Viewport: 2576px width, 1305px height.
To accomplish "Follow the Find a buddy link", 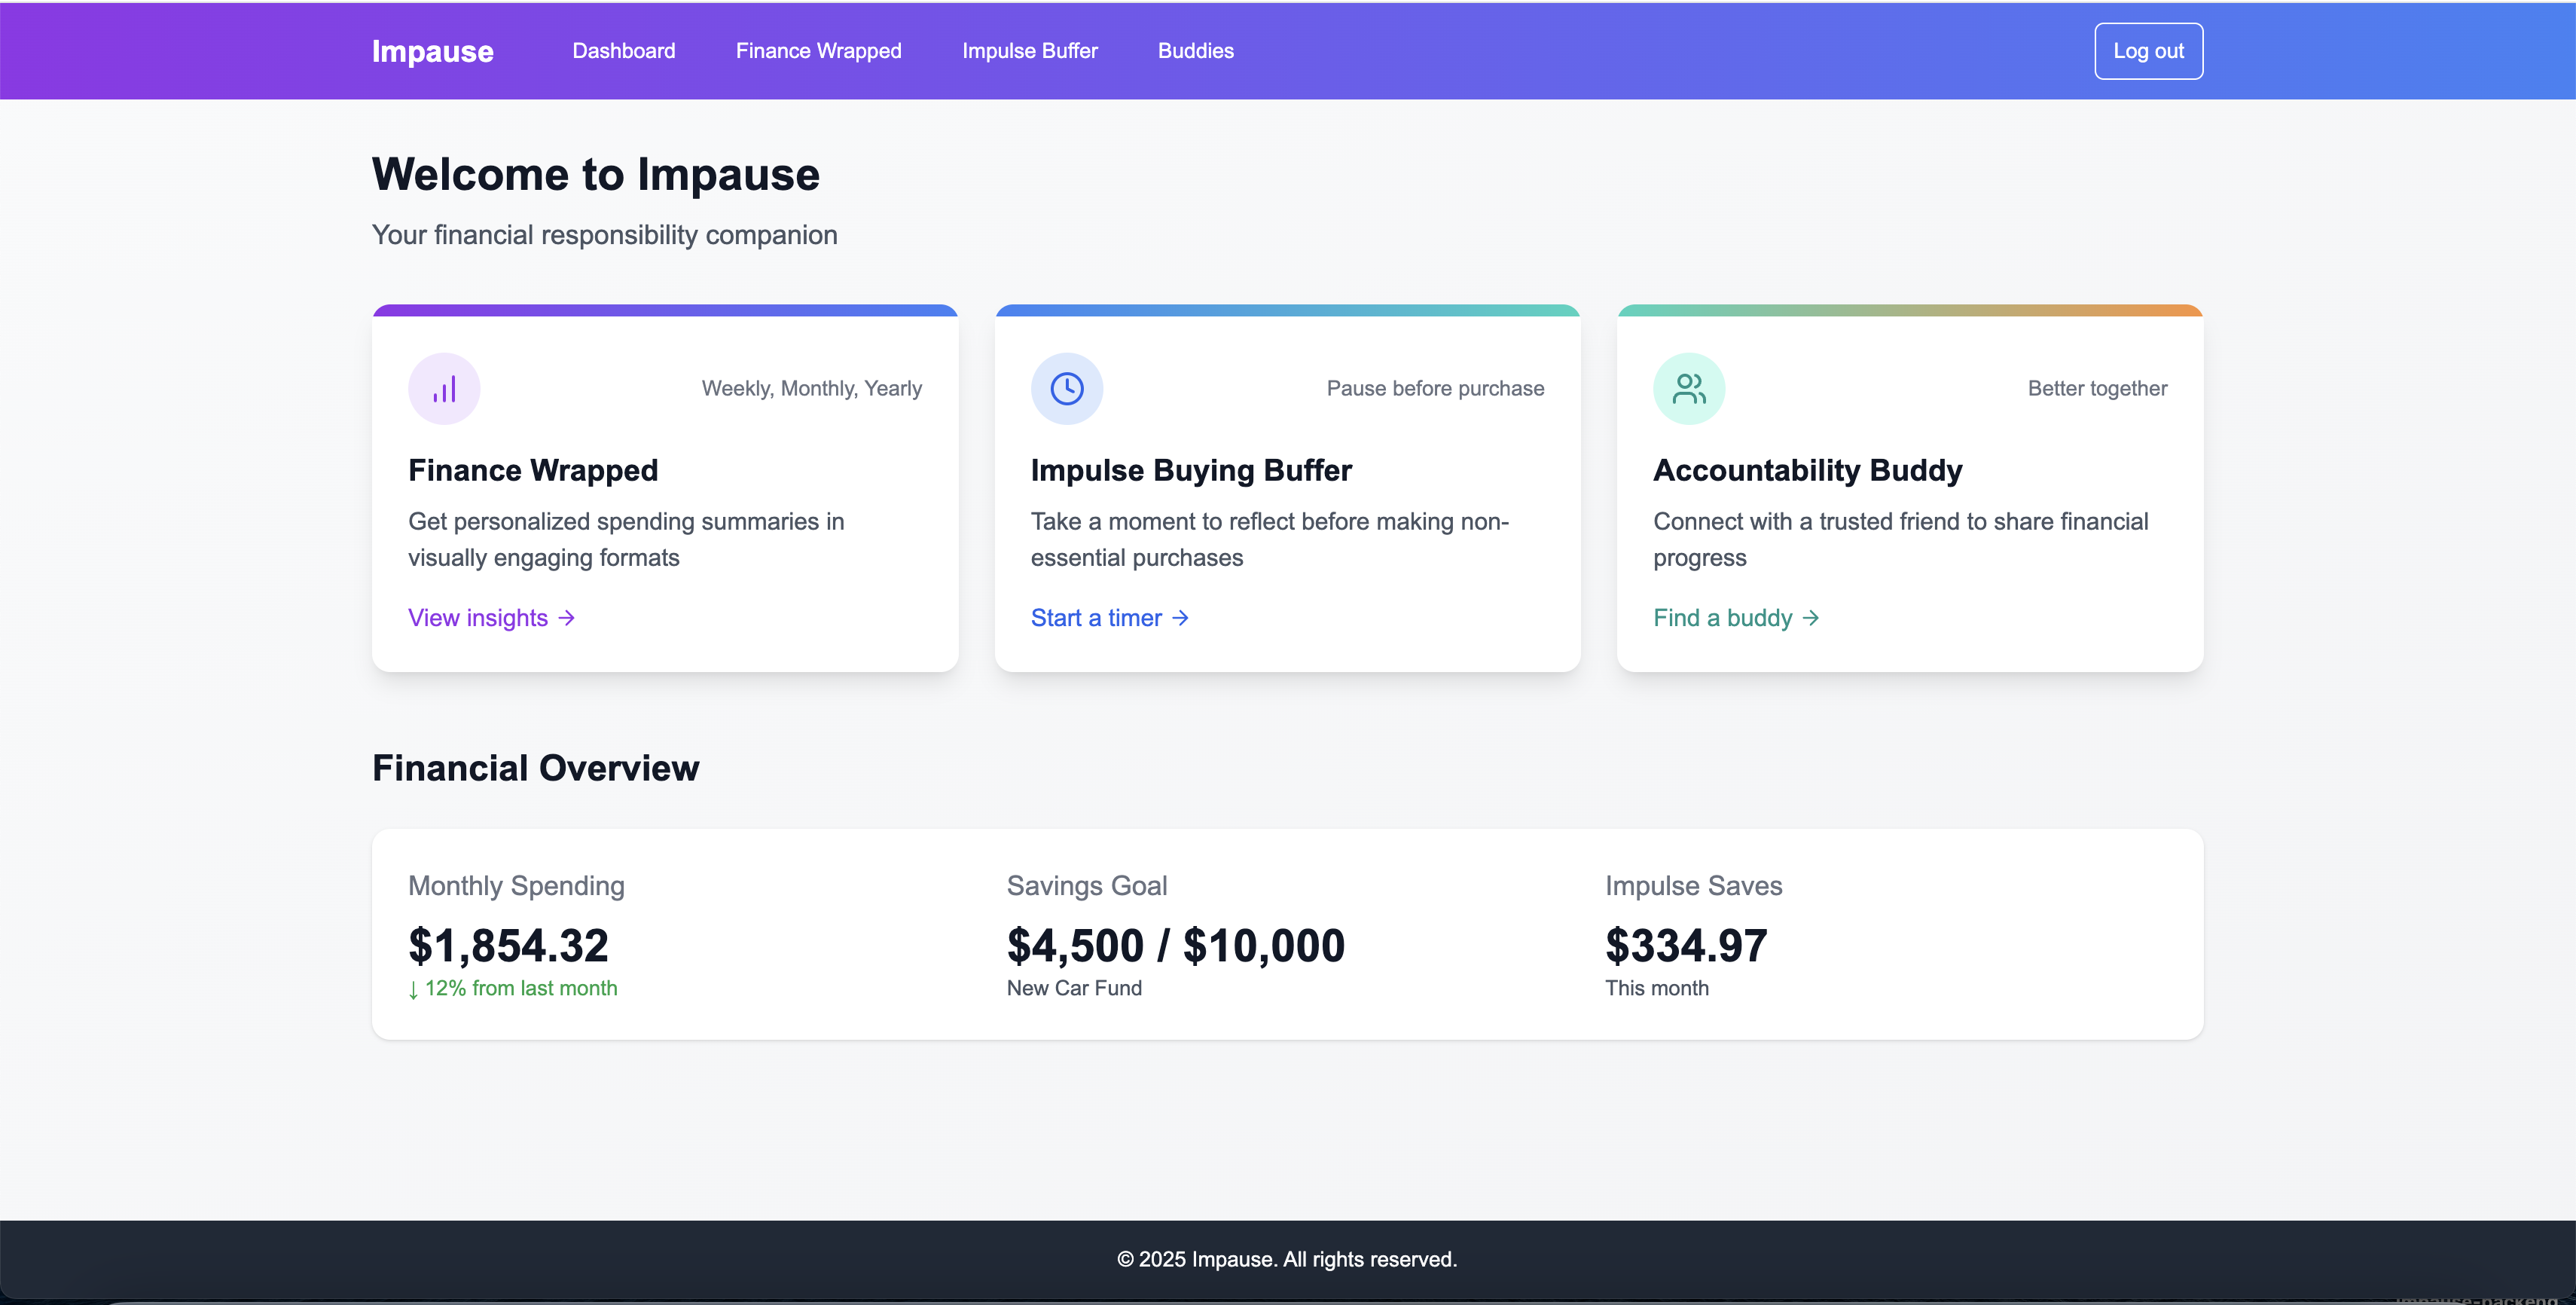I will point(1722,618).
